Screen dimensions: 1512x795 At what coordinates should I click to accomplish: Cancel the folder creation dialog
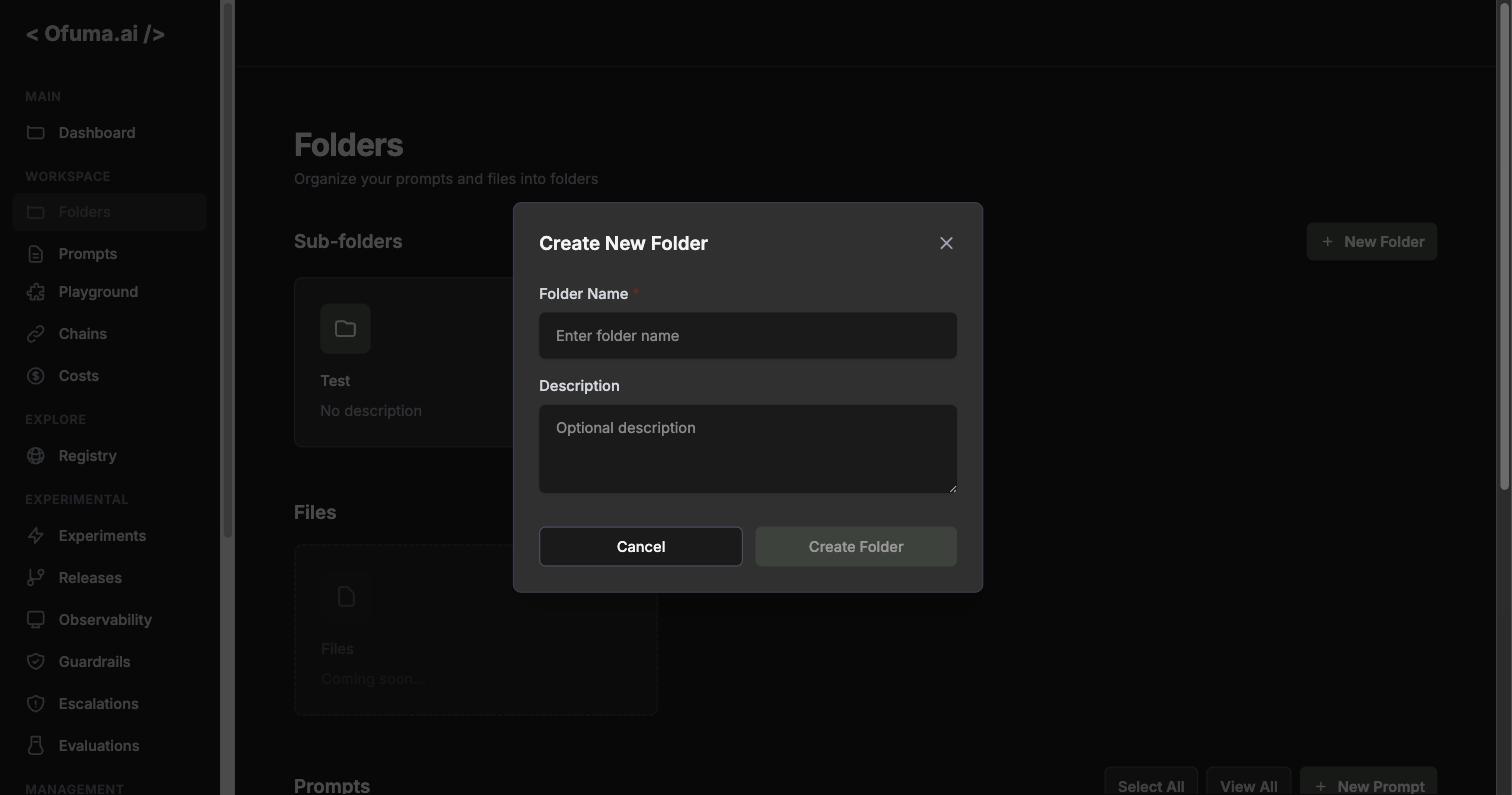(641, 547)
